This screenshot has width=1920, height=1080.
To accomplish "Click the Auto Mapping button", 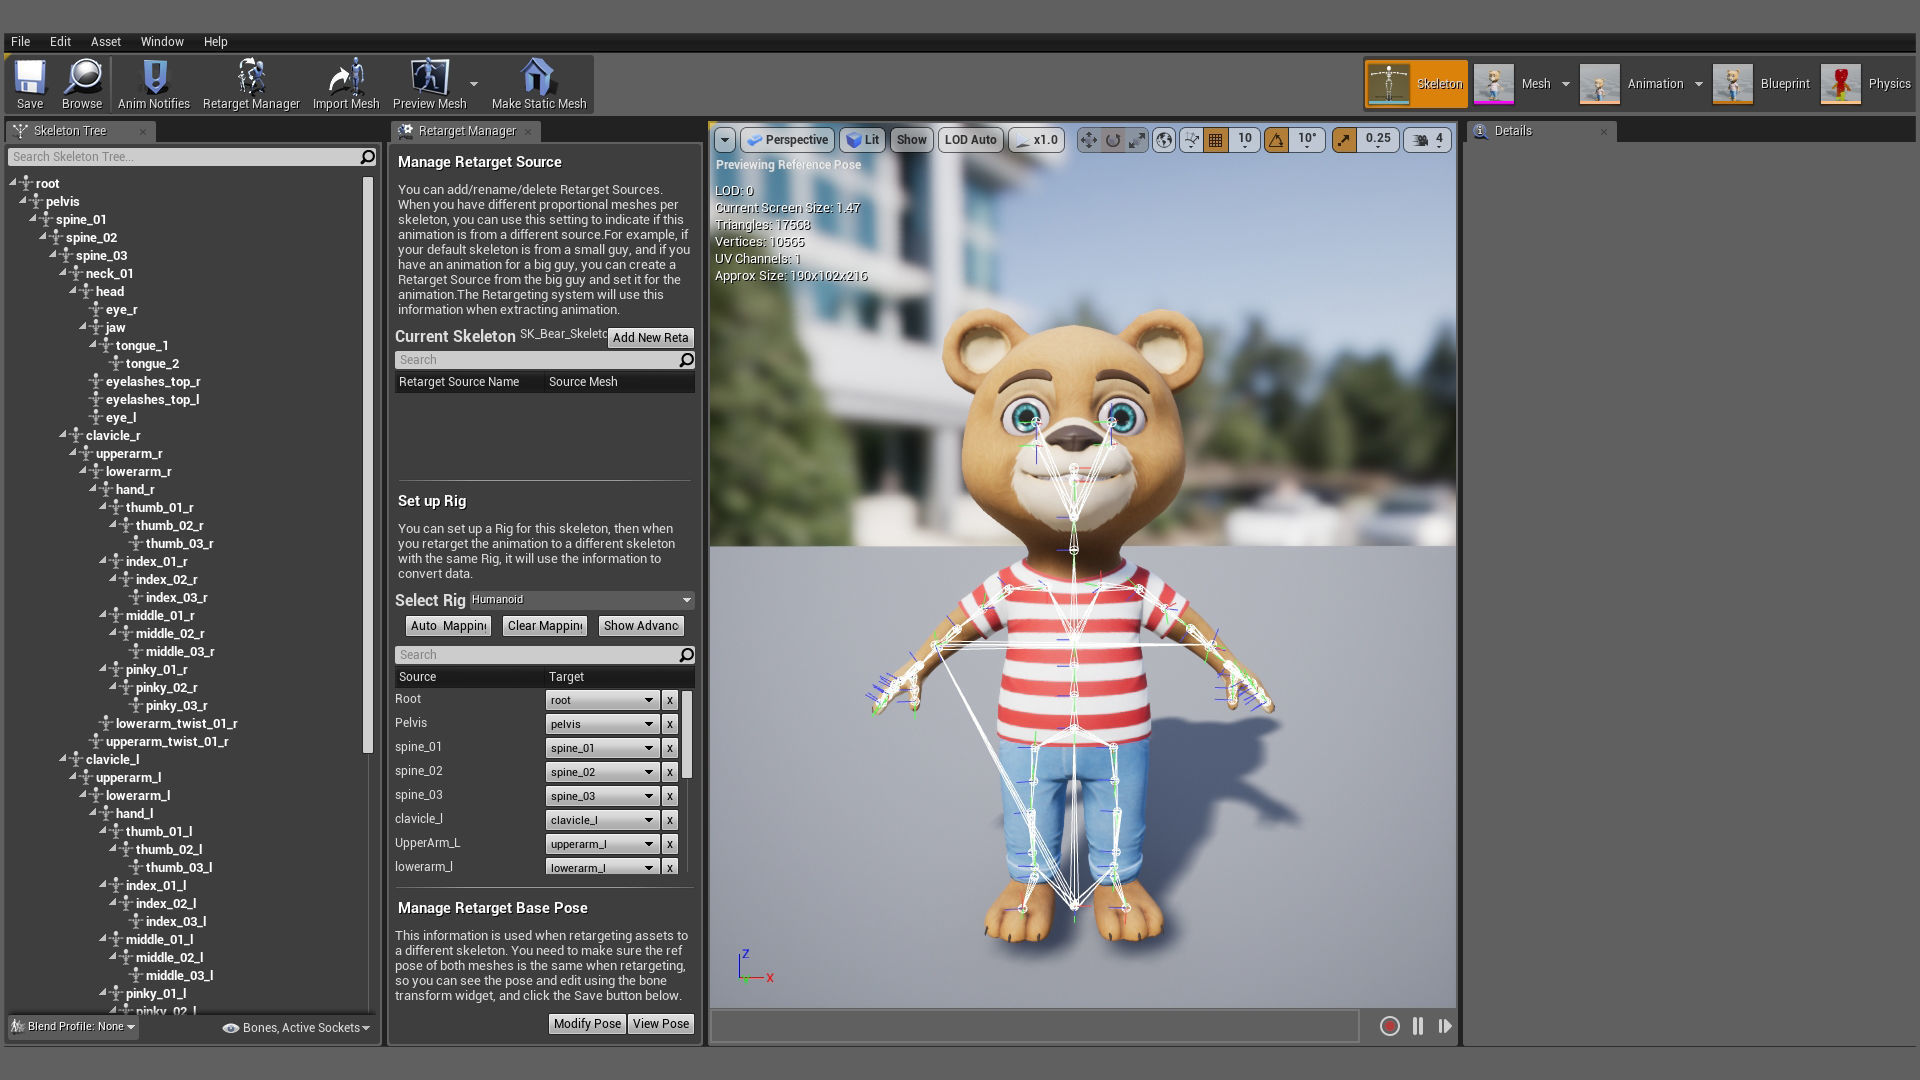I will 448,626.
